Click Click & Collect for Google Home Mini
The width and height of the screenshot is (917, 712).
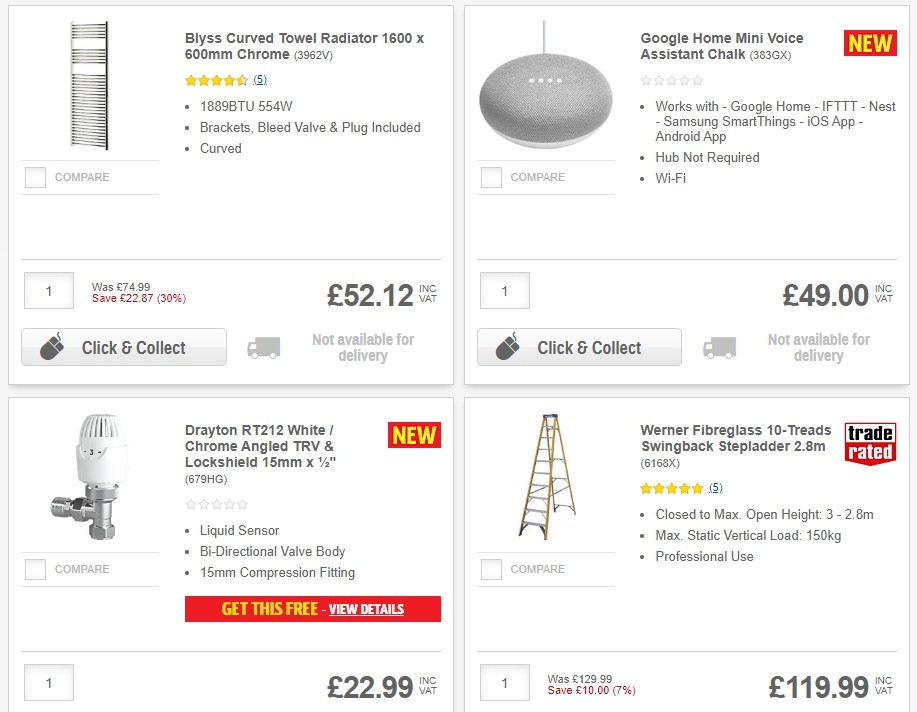(x=579, y=347)
